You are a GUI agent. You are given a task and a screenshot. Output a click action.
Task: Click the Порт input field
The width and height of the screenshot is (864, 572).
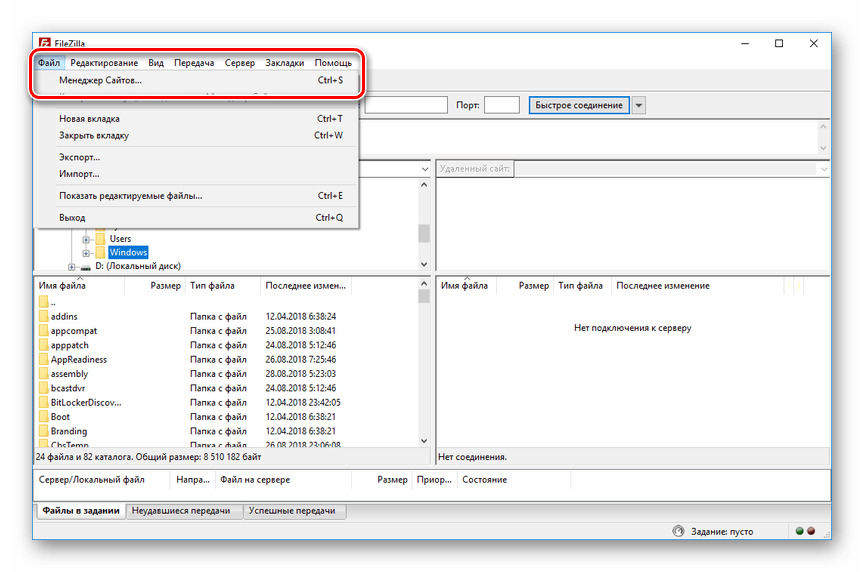pyautogui.click(x=501, y=105)
